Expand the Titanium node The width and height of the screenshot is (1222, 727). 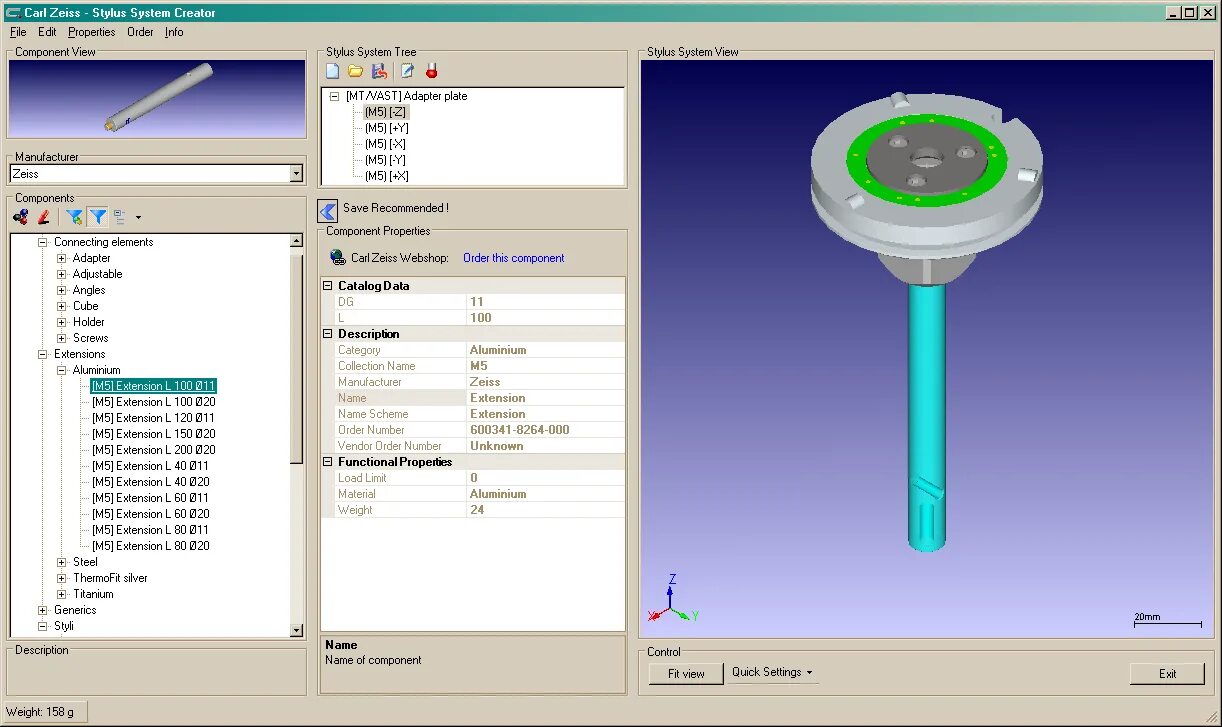61,594
